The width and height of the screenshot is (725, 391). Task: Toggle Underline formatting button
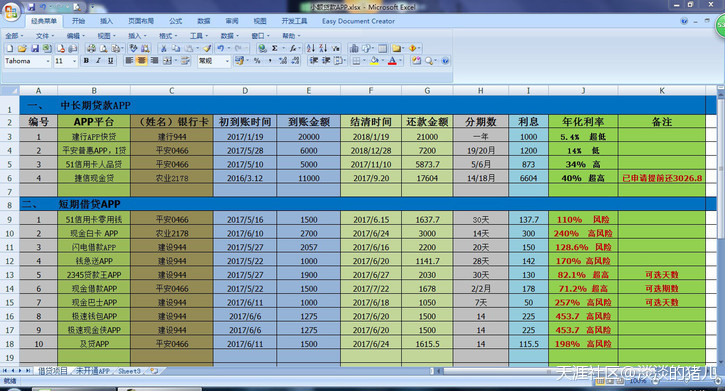pos(111,61)
